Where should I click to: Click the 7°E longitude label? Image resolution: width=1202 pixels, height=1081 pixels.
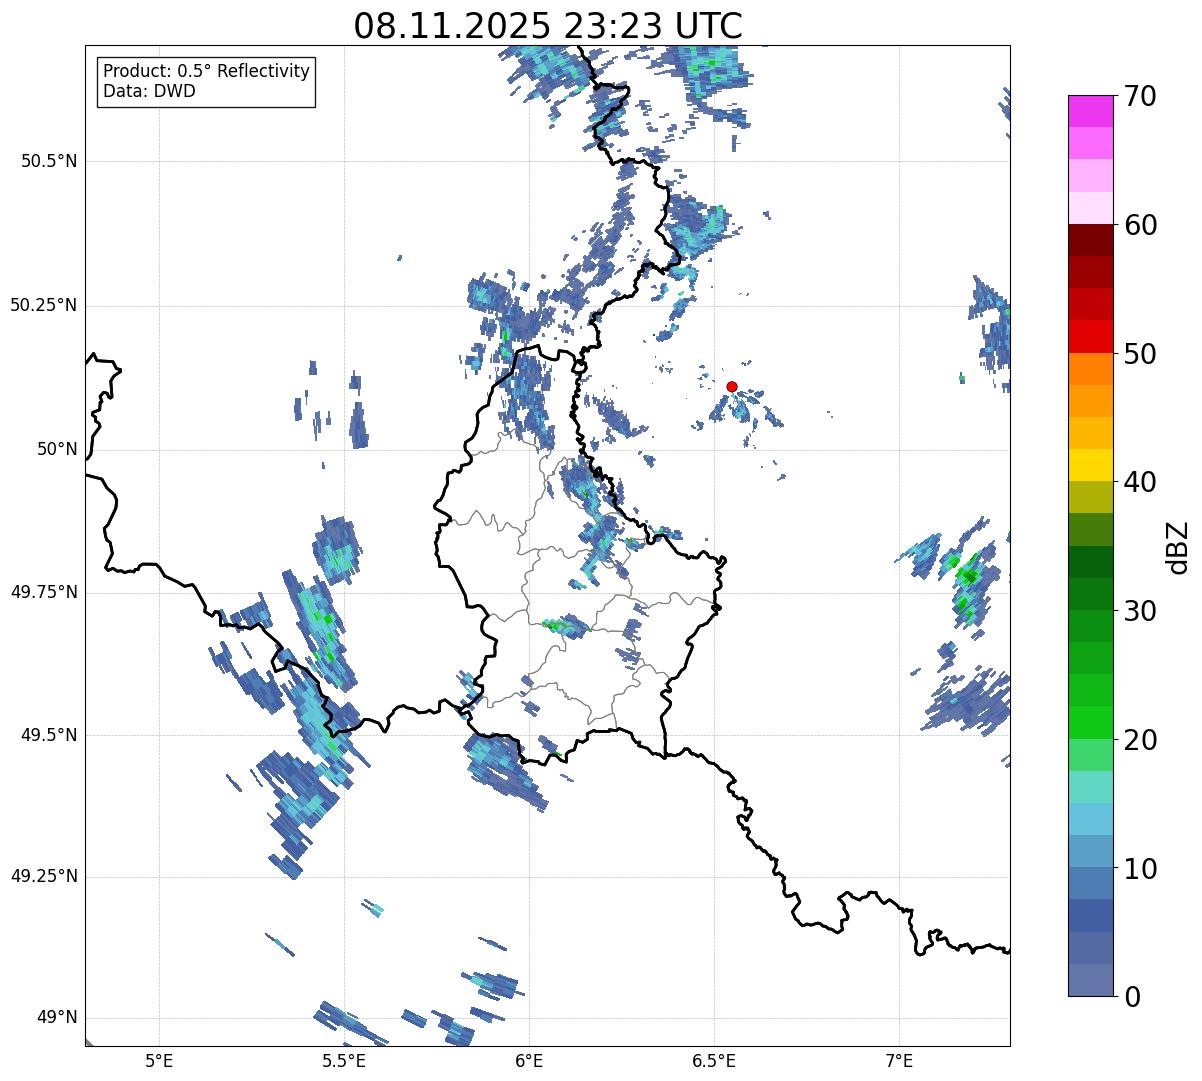pyautogui.click(x=899, y=1060)
